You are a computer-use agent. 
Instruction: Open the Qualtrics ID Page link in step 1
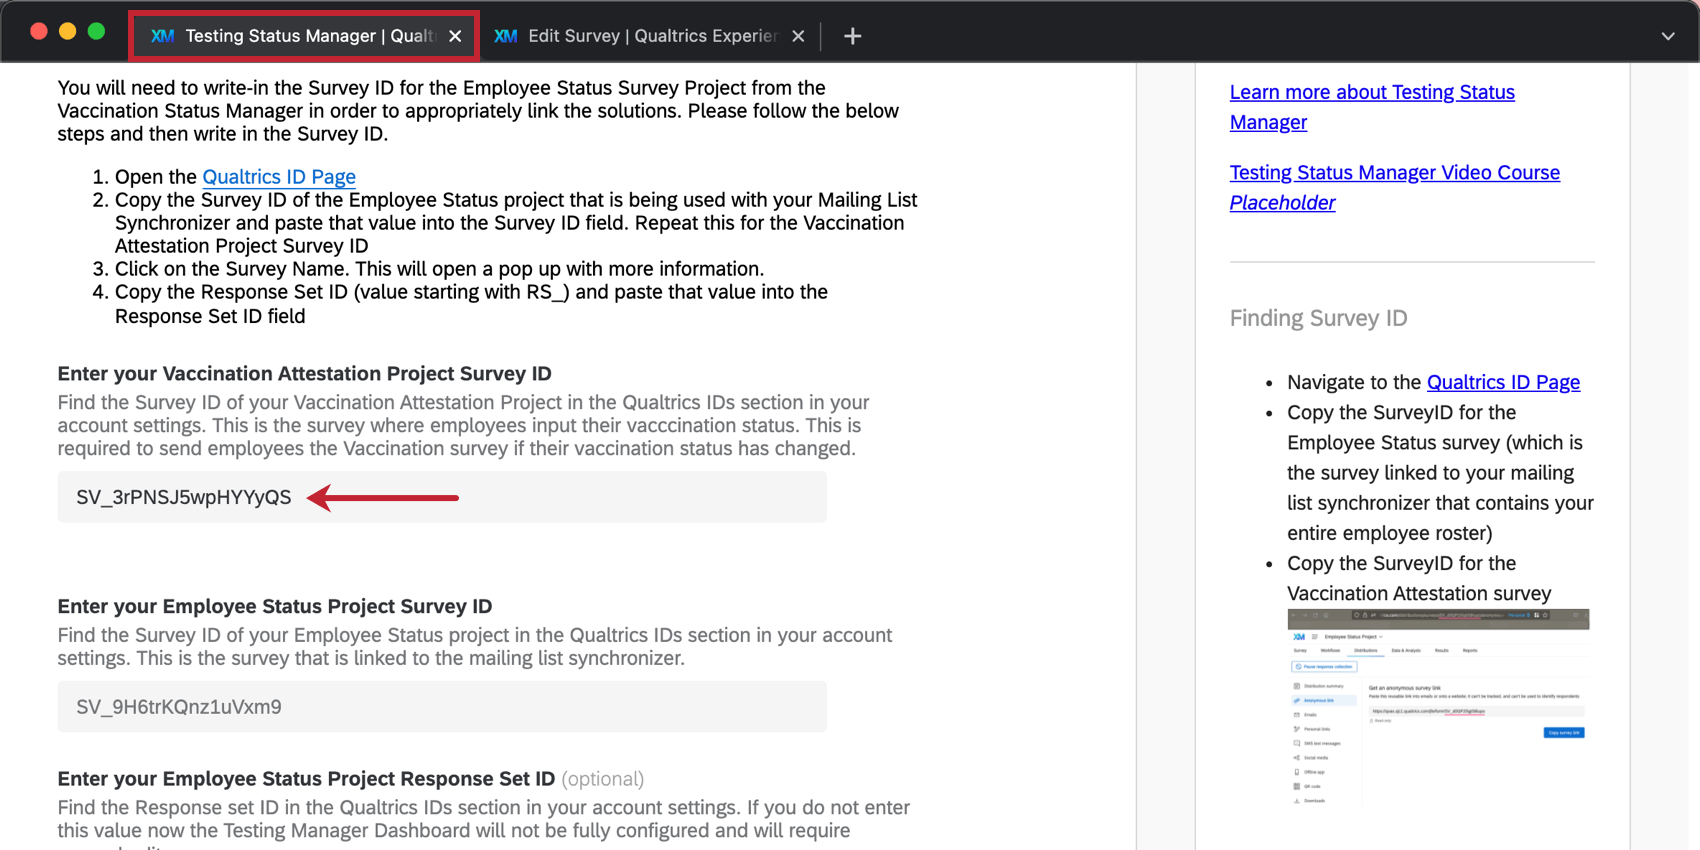pos(279,177)
